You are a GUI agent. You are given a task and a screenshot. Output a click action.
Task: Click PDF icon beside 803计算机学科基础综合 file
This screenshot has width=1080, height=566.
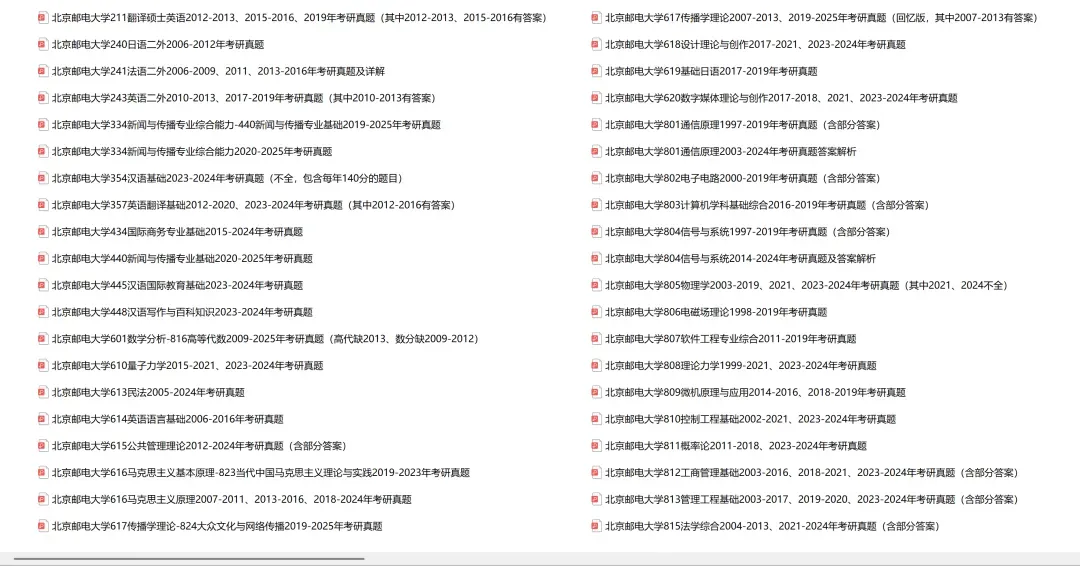tap(596, 205)
